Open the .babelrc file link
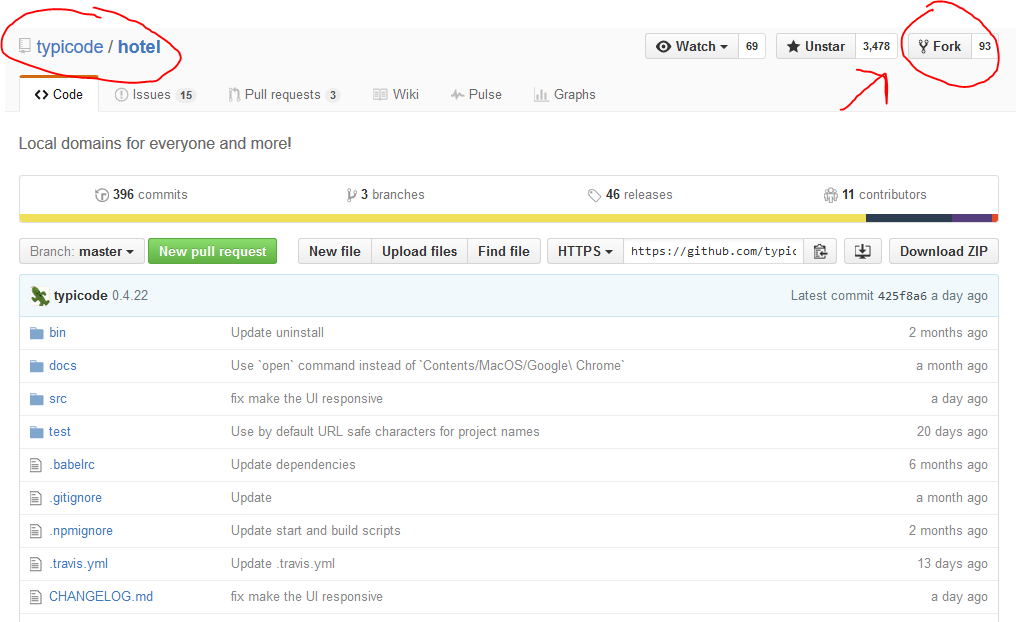 click(x=72, y=465)
